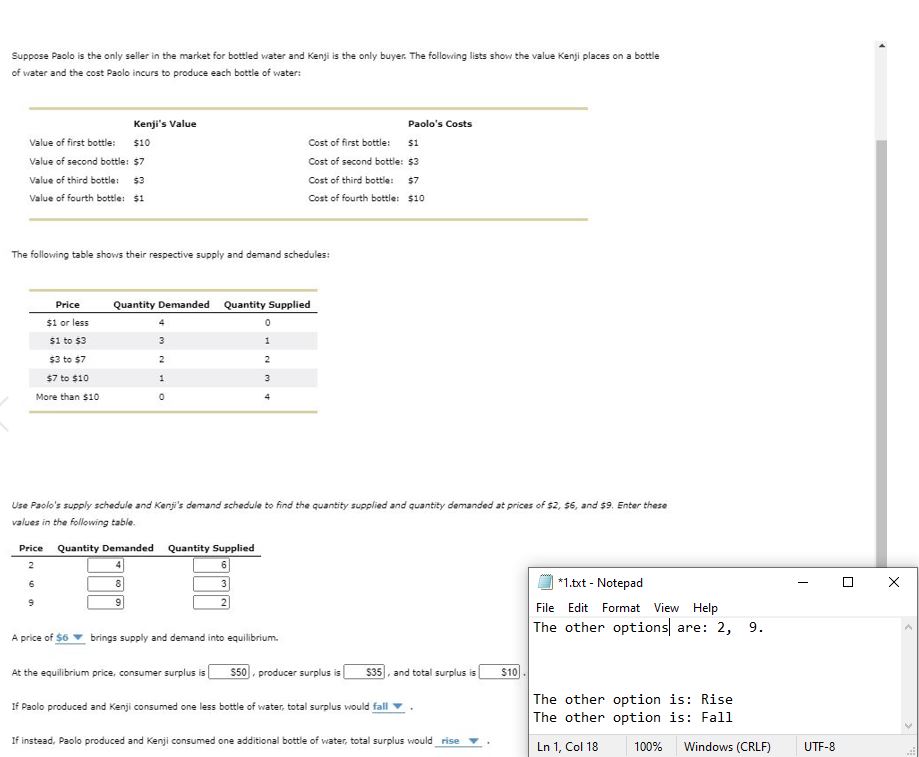Click the '$1 or less' price row
This screenshot has height=757, width=919.
173,322
